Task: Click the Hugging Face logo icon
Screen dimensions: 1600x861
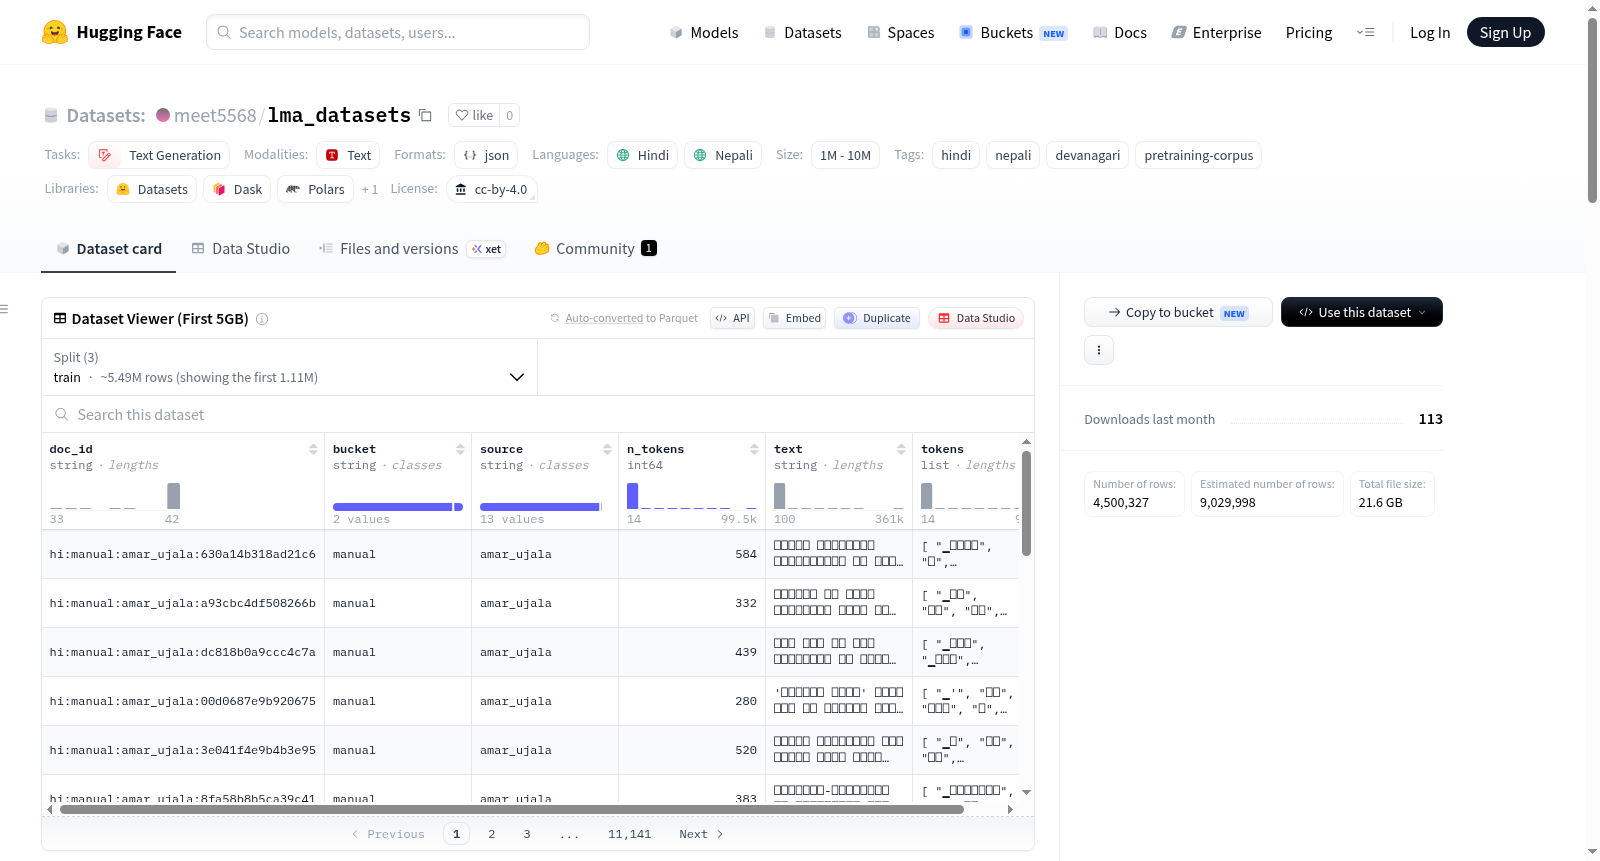Action: point(55,32)
